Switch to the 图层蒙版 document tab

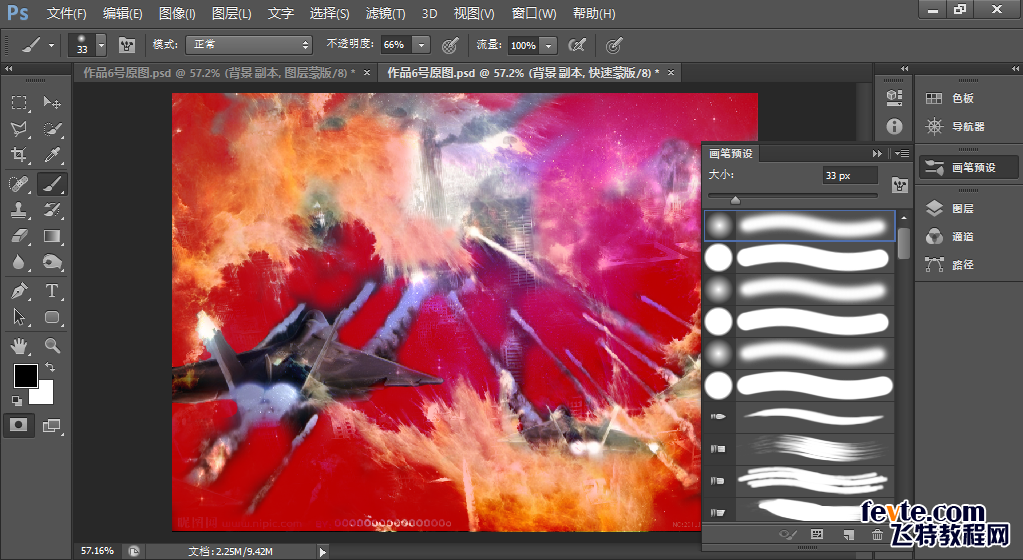(219, 73)
